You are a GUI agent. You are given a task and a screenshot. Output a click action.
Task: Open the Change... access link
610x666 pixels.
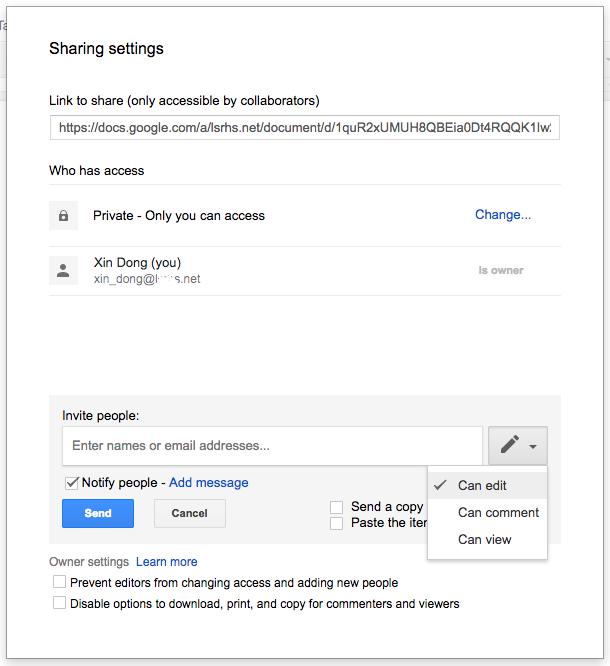[x=503, y=215]
